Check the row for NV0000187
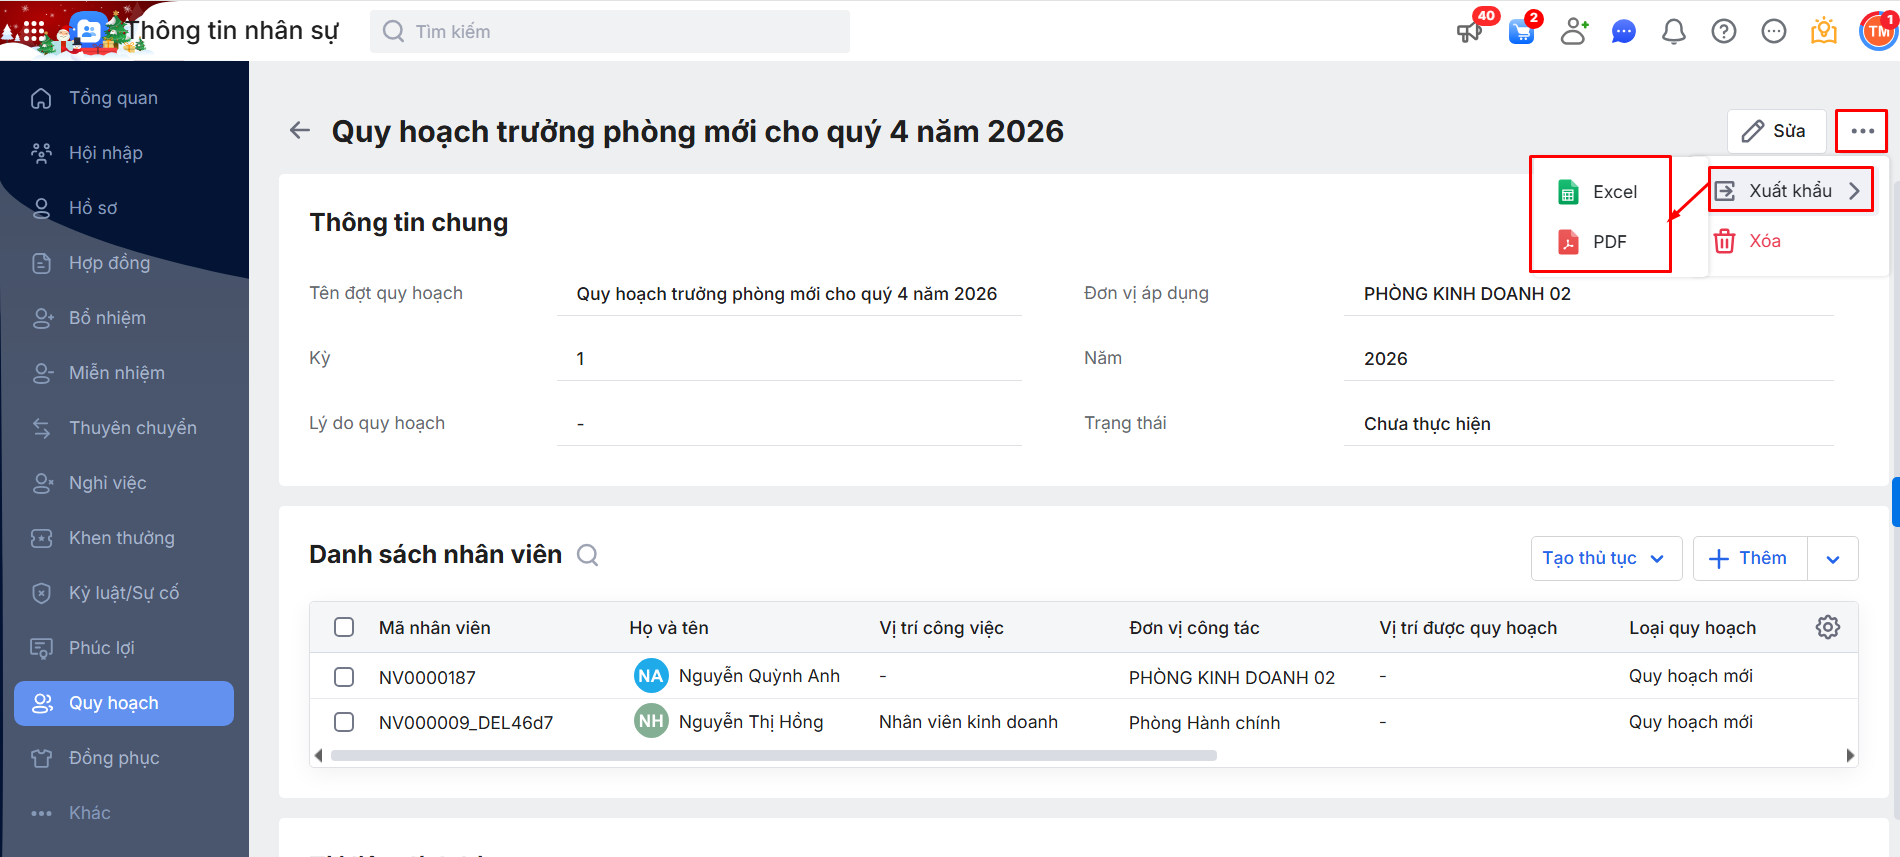Image resolution: width=1900 pixels, height=857 pixels. pyautogui.click(x=344, y=677)
